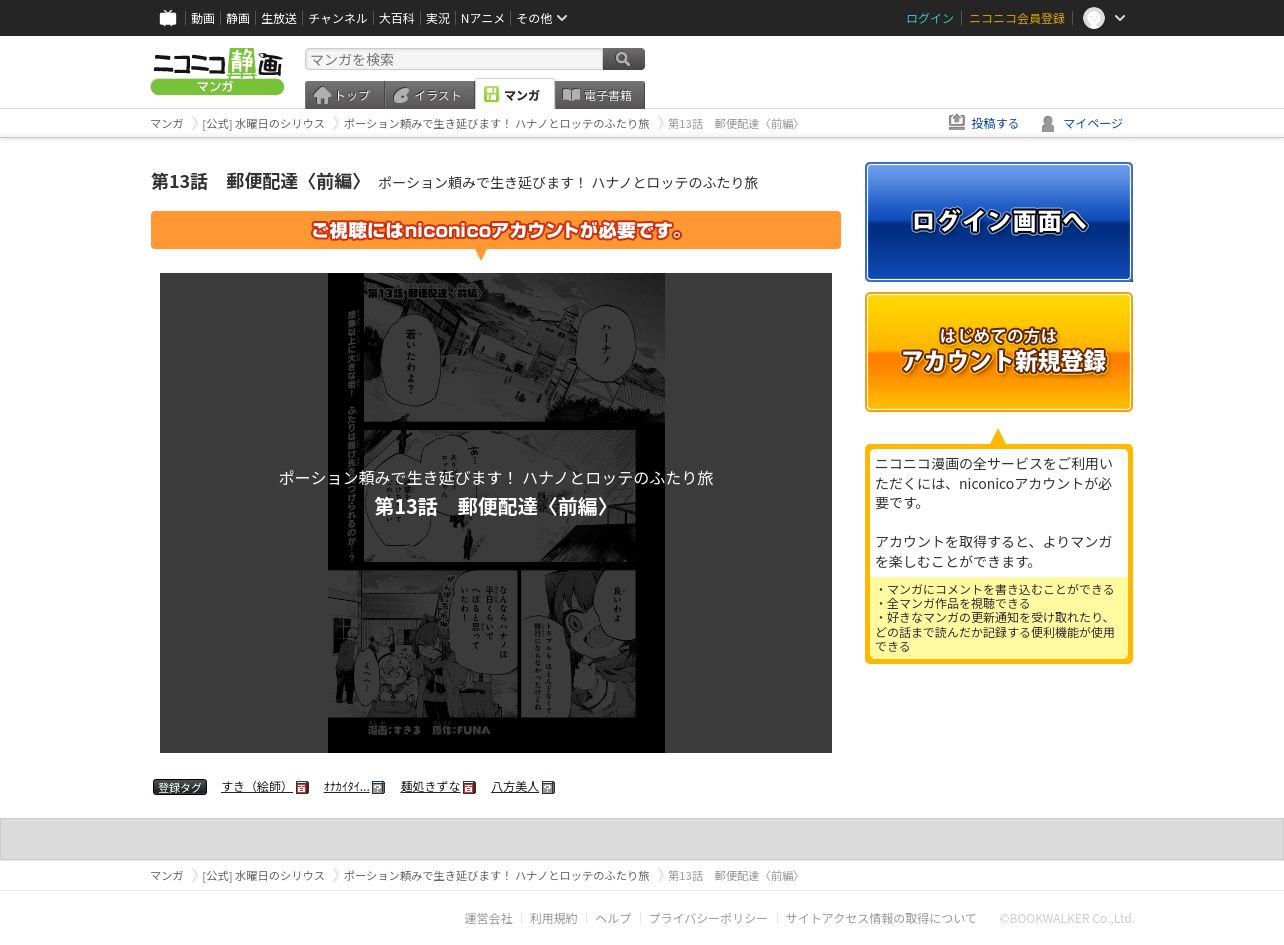
Task: Open サイトアクセス情報の取得について footer link
Action: pos(881,918)
